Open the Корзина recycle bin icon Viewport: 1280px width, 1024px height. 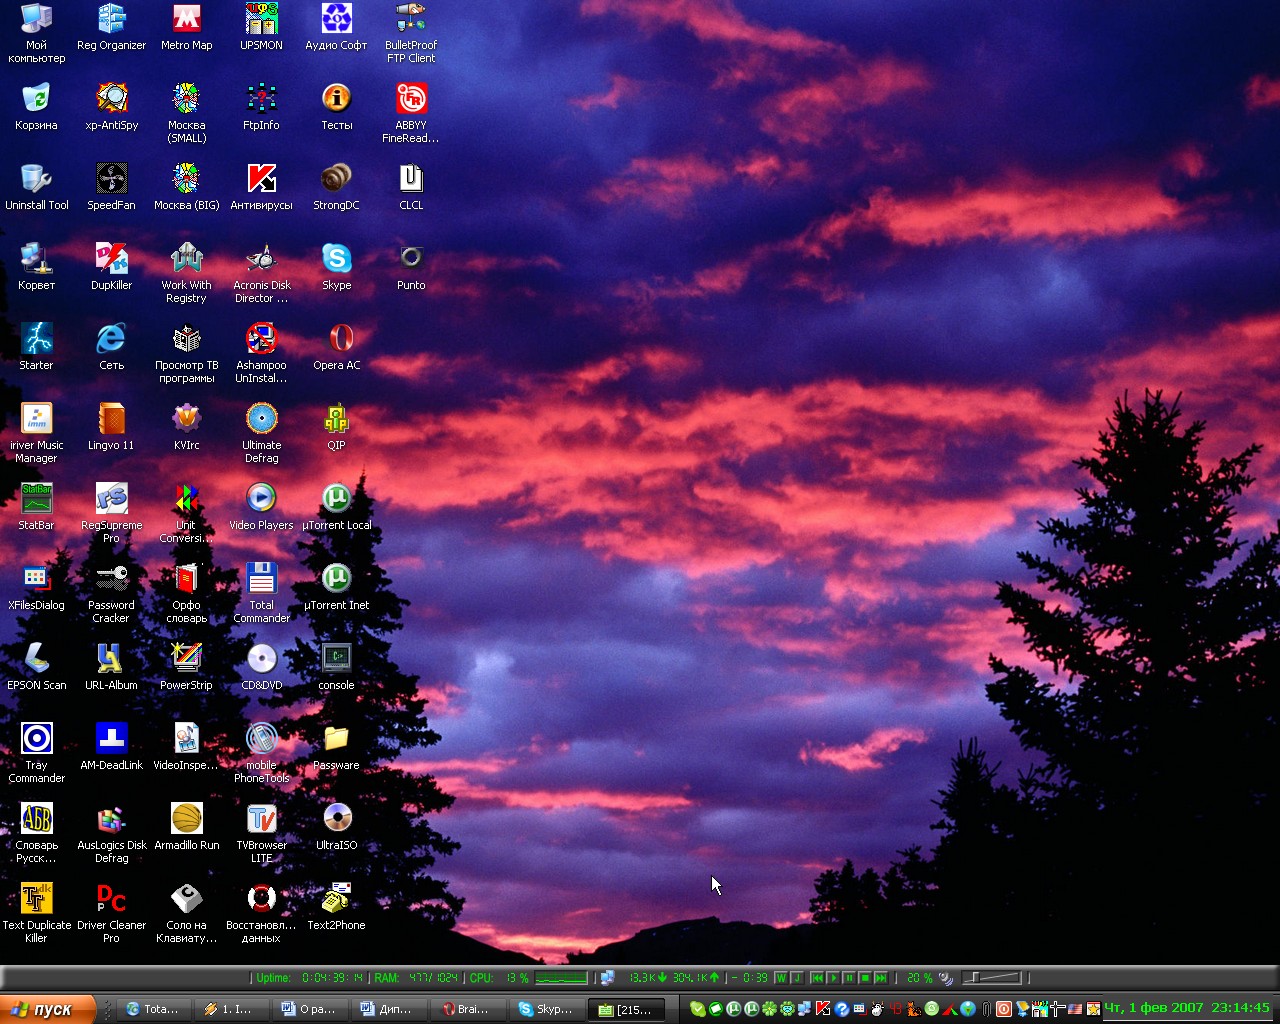[x=36, y=100]
